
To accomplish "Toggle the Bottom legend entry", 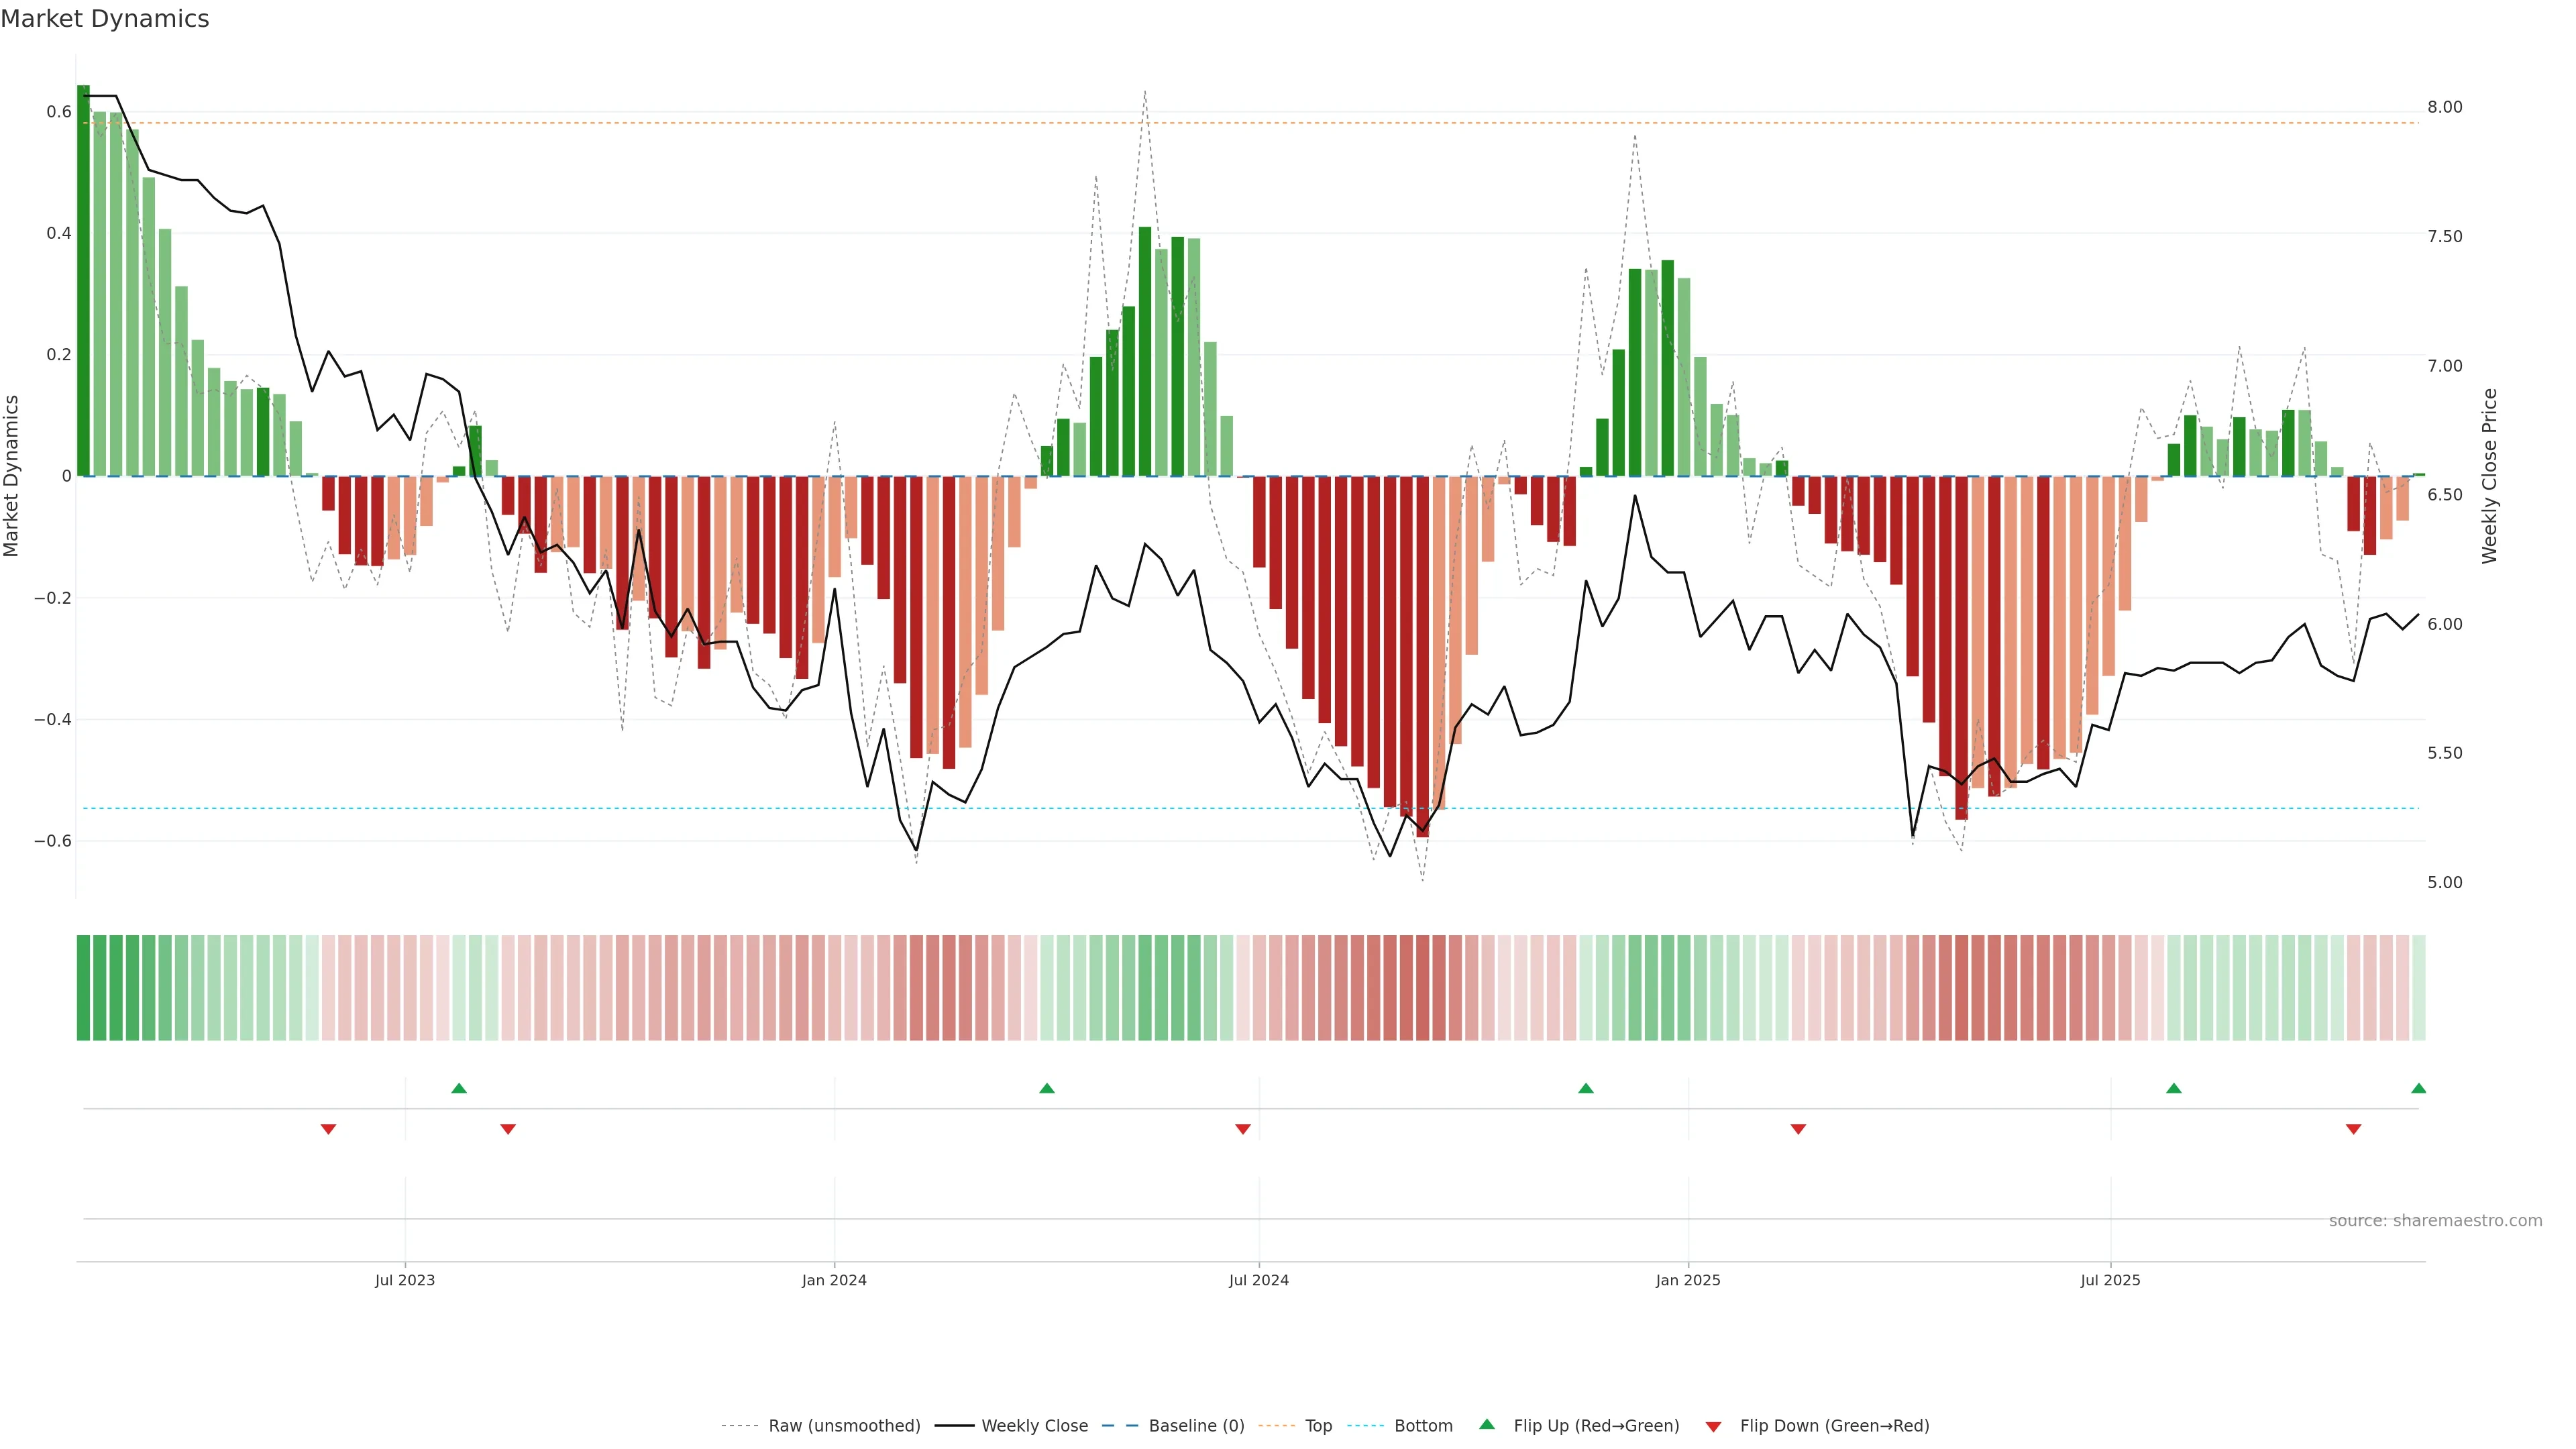I will tap(1423, 1426).
